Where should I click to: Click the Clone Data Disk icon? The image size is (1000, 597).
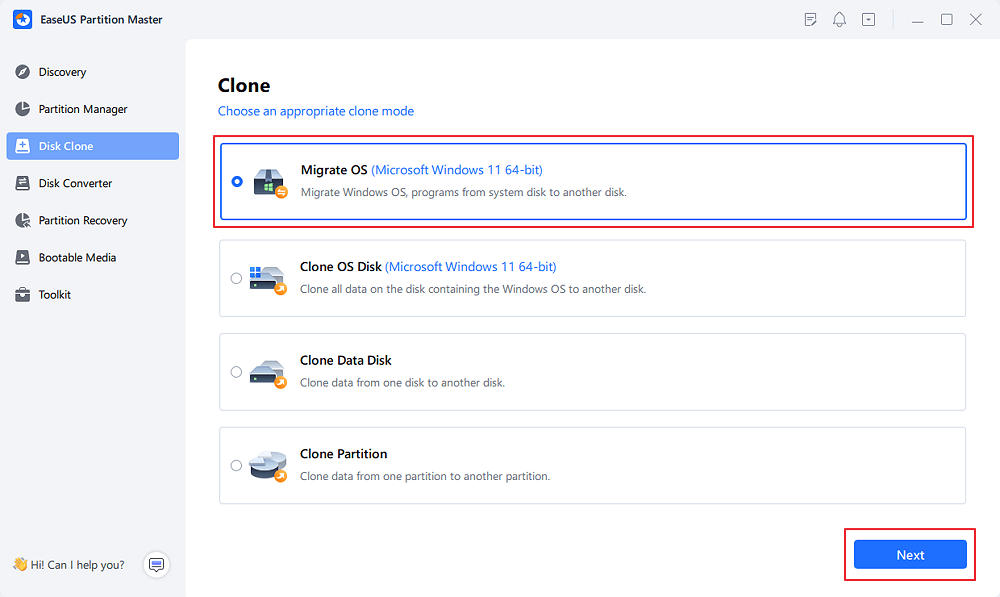[268, 372]
